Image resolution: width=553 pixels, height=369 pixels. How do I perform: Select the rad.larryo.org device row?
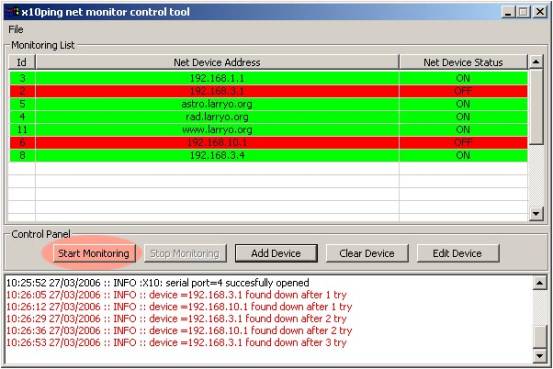(x=268, y=117)
